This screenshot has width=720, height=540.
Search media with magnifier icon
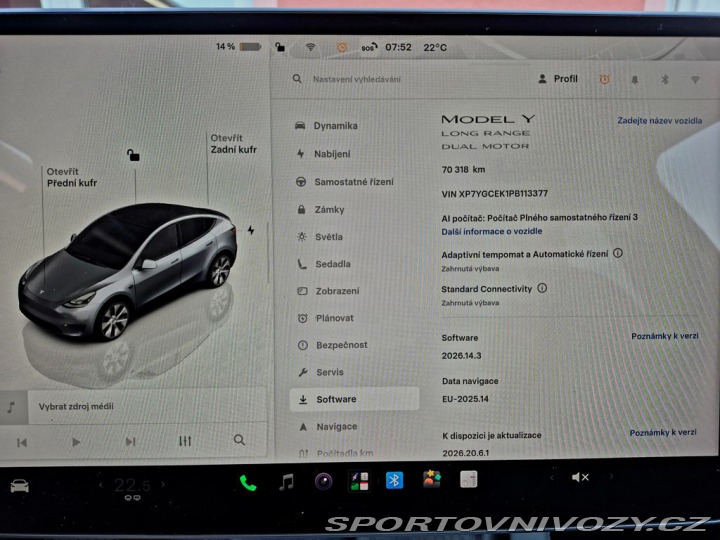click(239, 440)
